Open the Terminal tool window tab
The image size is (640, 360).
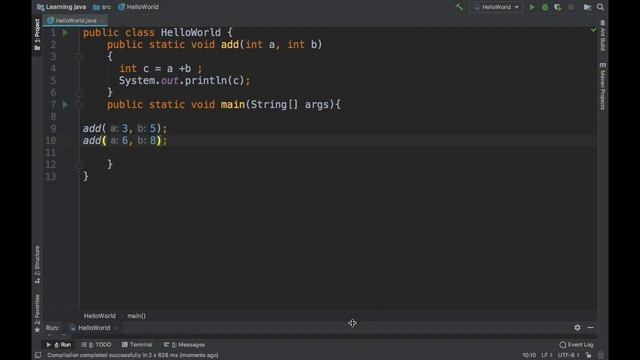[137, 344]
